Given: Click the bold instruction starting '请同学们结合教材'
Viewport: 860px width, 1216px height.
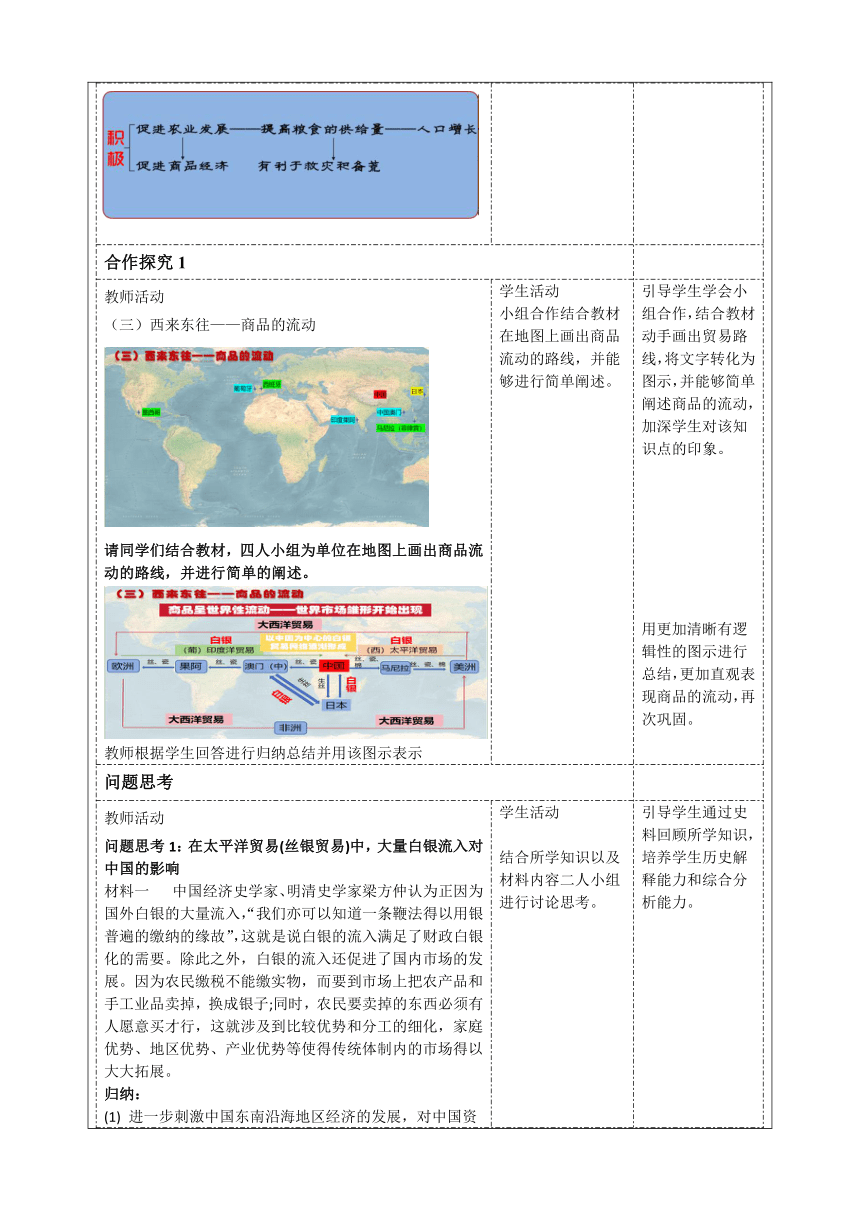Looking at the screenshot, I should coord(294,562).
